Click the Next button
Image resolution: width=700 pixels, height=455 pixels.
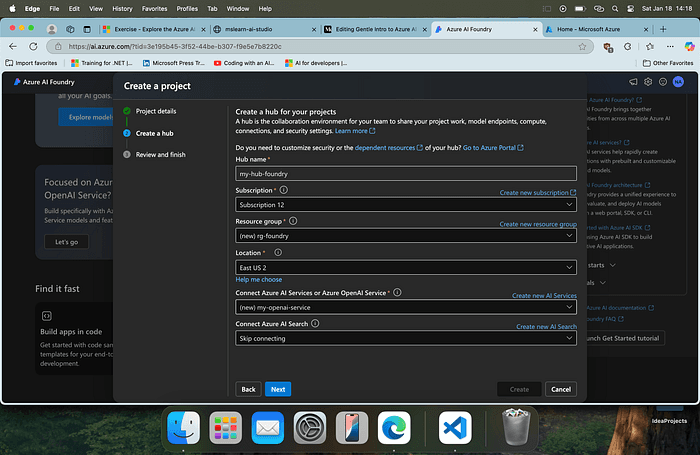tap(278, 389)
